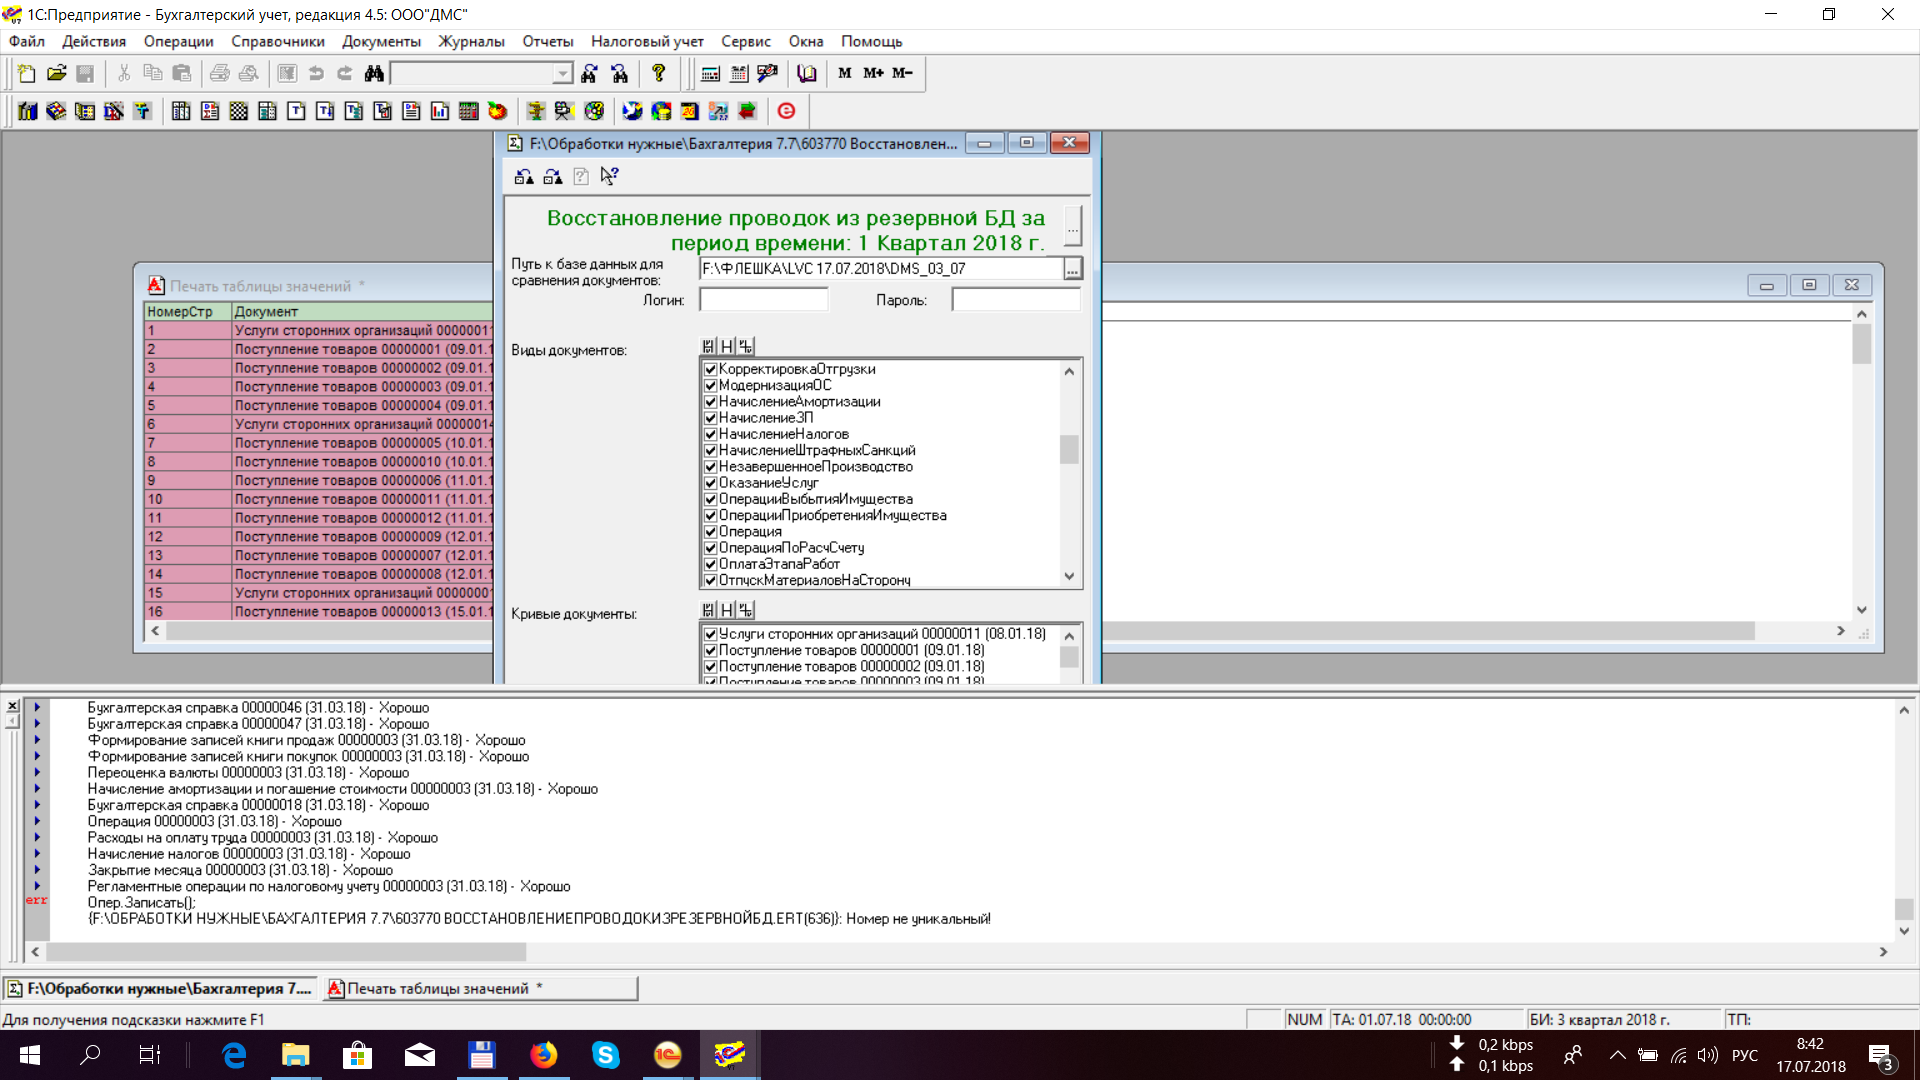Click the tomato-like red fruit toolbar icon

497,111
